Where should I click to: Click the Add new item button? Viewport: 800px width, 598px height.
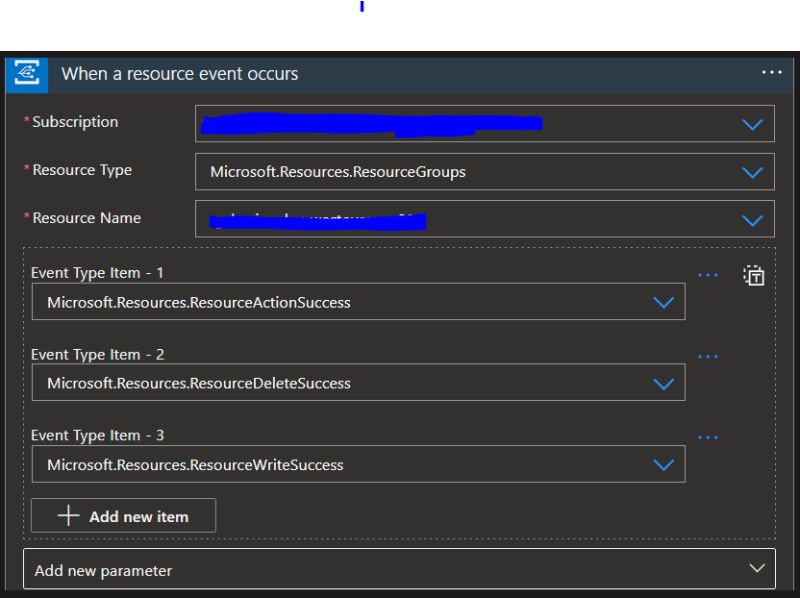pyautogui.click(x=123, y=515)
